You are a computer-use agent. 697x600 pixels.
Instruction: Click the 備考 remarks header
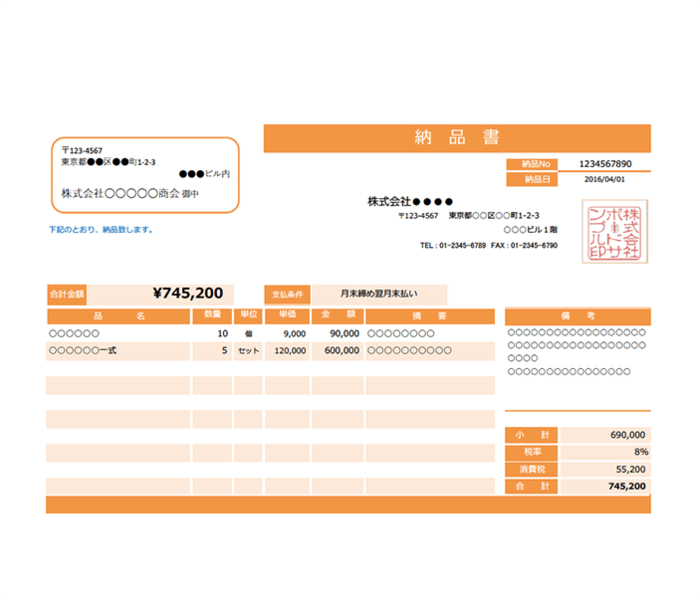click(x=578, y=316)
